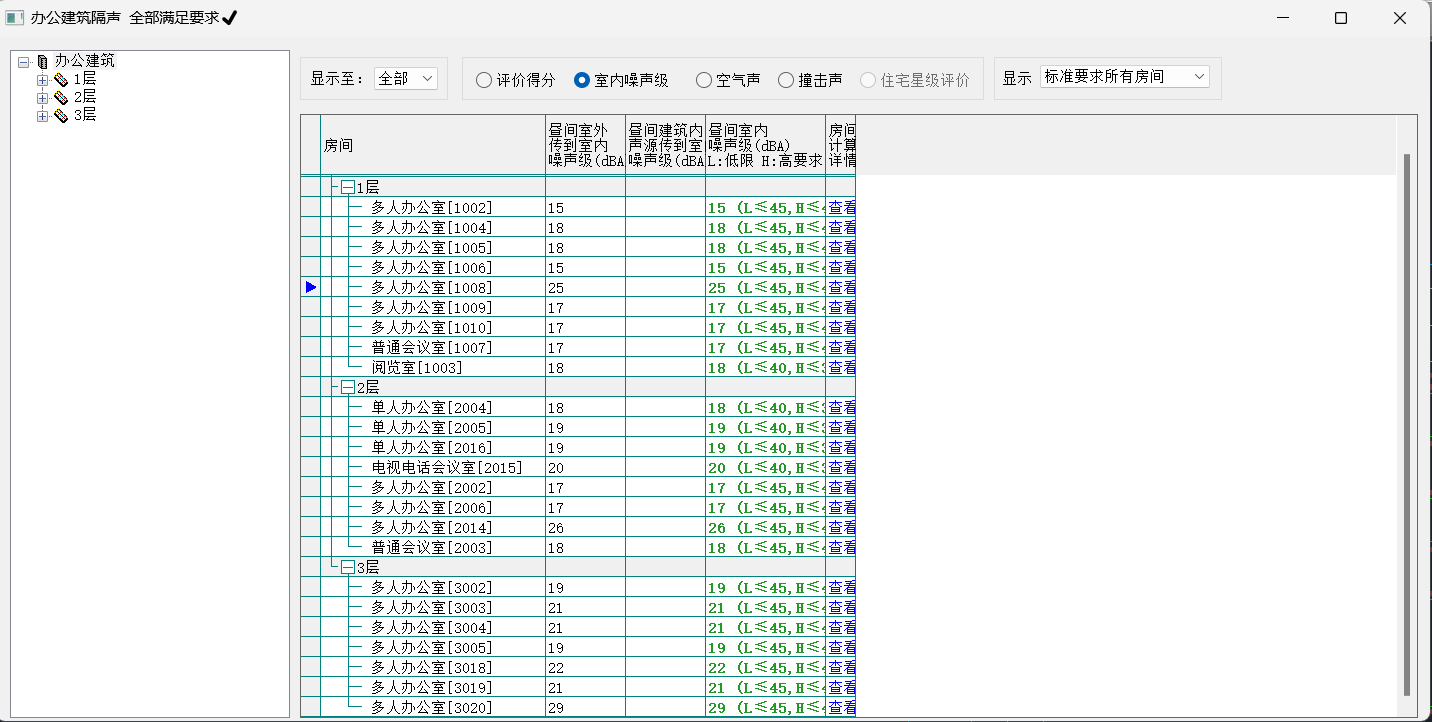Click the 办公建筑 building icon in tree
Viewport: 1432px width, 722px height.
point(42,61)
